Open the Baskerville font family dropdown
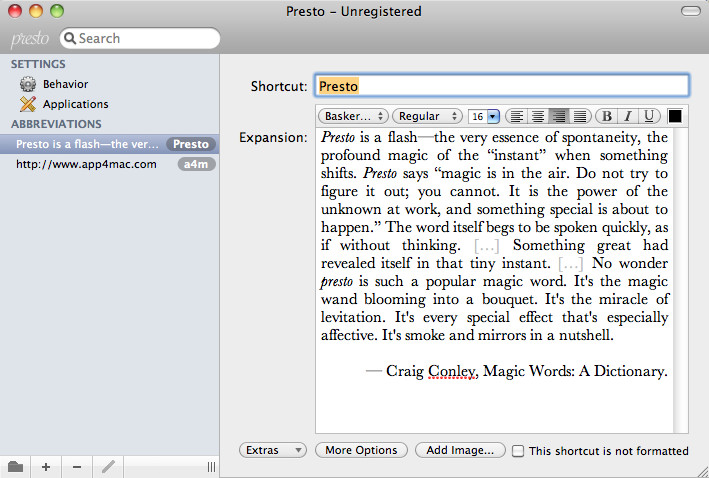709x478 pixels. point(354,116)
